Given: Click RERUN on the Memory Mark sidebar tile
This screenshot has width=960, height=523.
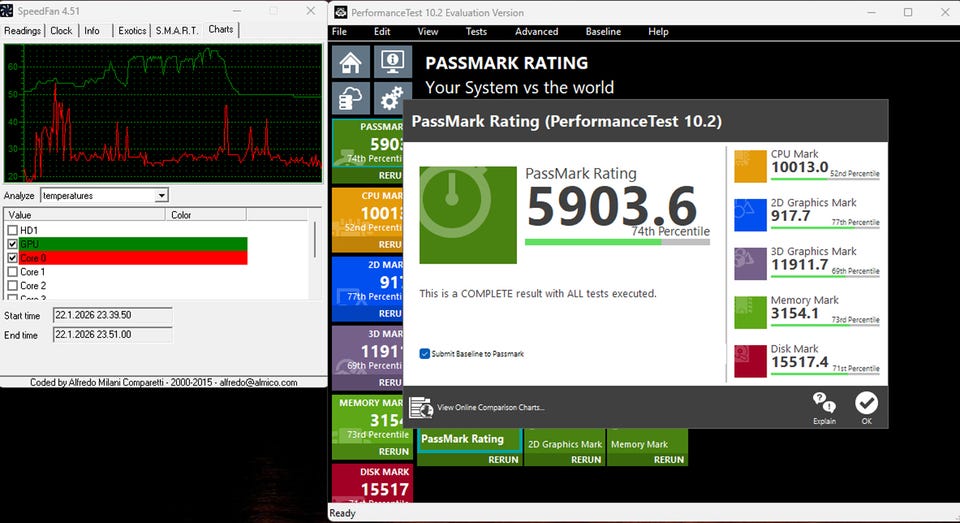Looking at the screenshot, I should [x=393, y=451].
